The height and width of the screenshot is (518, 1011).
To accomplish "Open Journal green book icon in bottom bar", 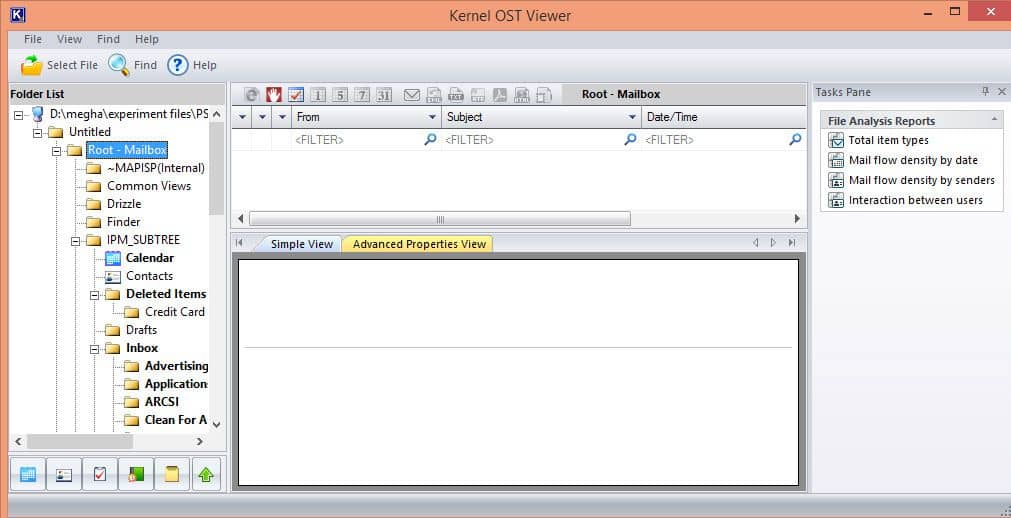I will click(x=136, y=475).
